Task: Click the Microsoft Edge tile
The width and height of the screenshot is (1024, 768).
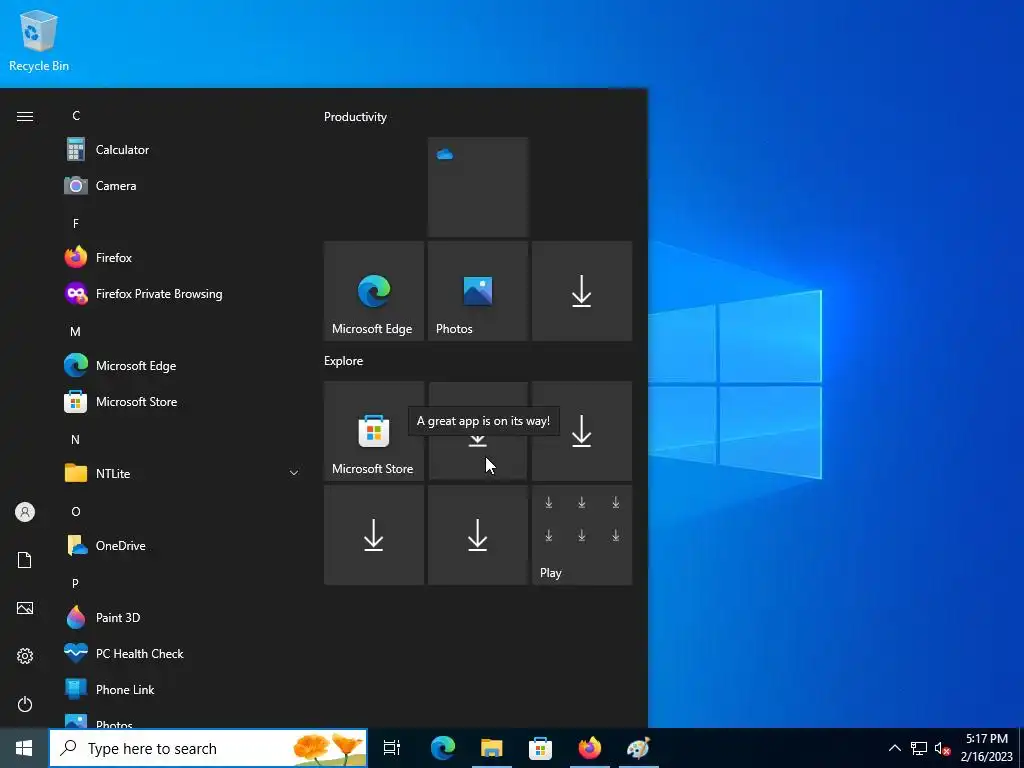Action: [374, 291]
